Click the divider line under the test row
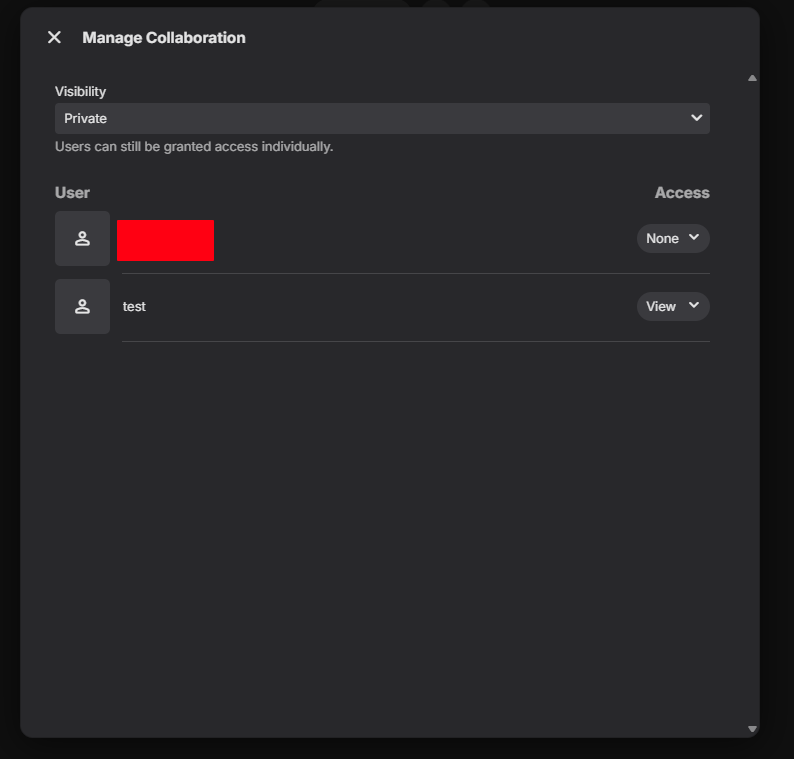This screenshot has width=794, height=759. [x=415, y=341]
